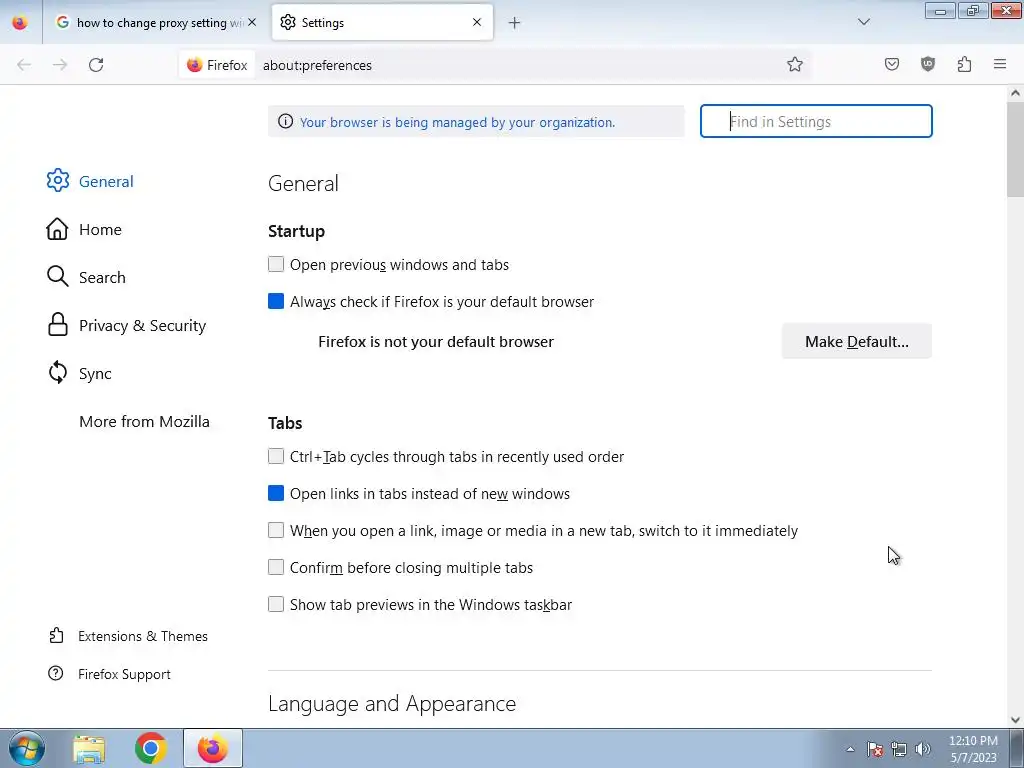Click the Sync arrows icon in sidebar

click(57, 373)
